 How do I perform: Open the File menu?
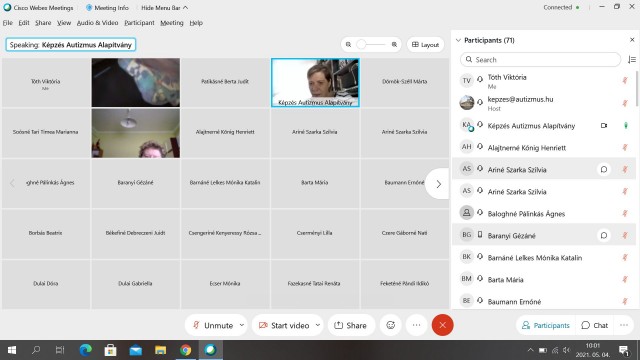[8, 23]
